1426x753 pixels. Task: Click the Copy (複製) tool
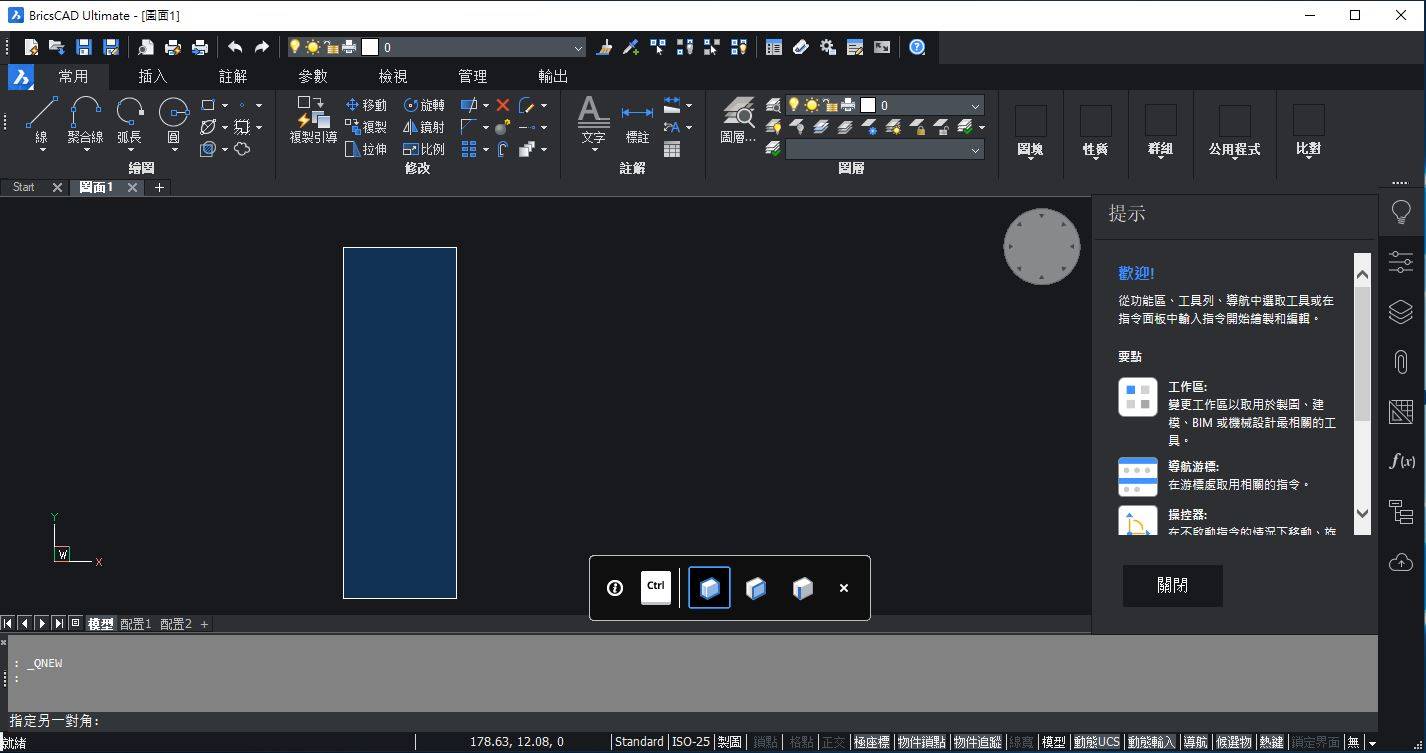(366, 127)
